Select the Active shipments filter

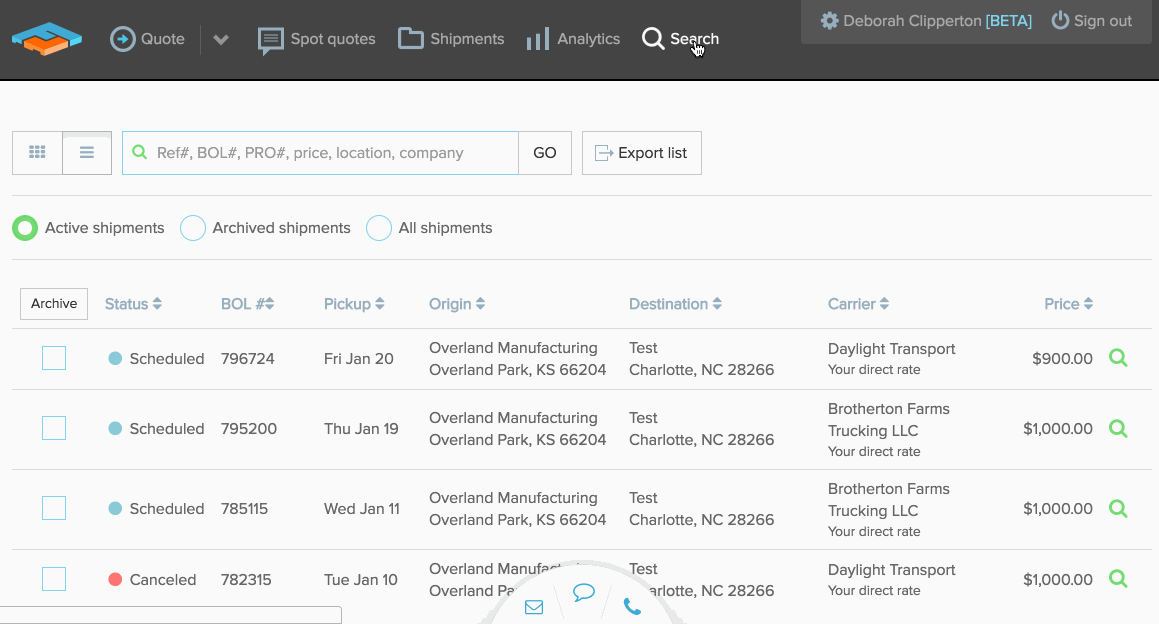coord(89,228)
